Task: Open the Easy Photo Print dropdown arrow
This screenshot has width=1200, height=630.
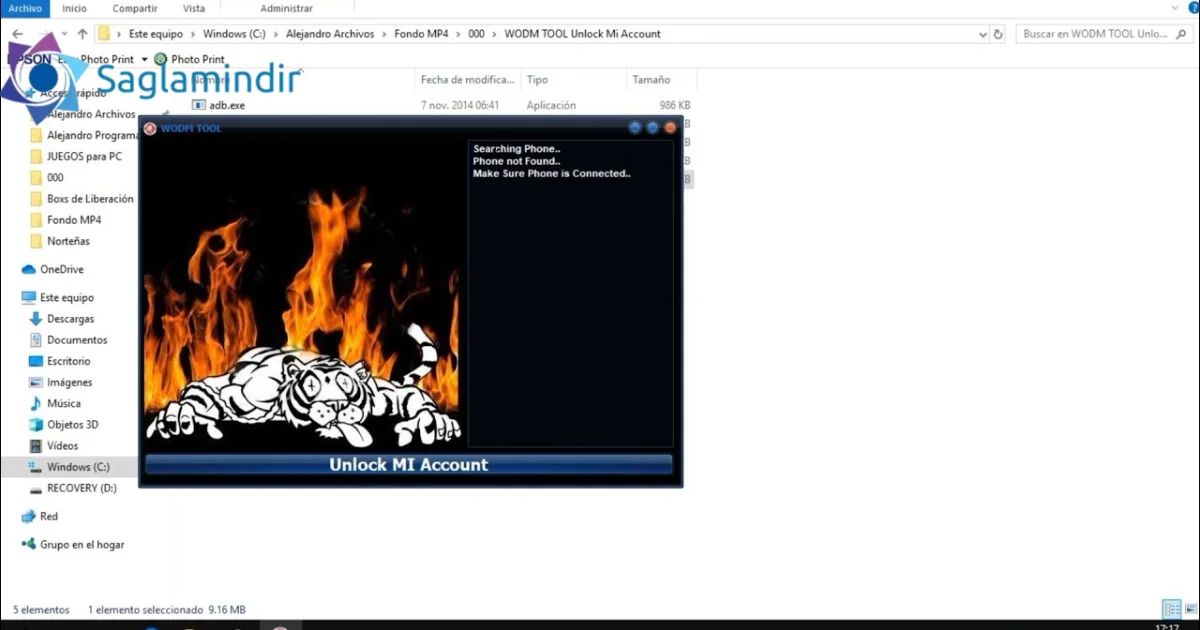Action: (x=144, y=60)
